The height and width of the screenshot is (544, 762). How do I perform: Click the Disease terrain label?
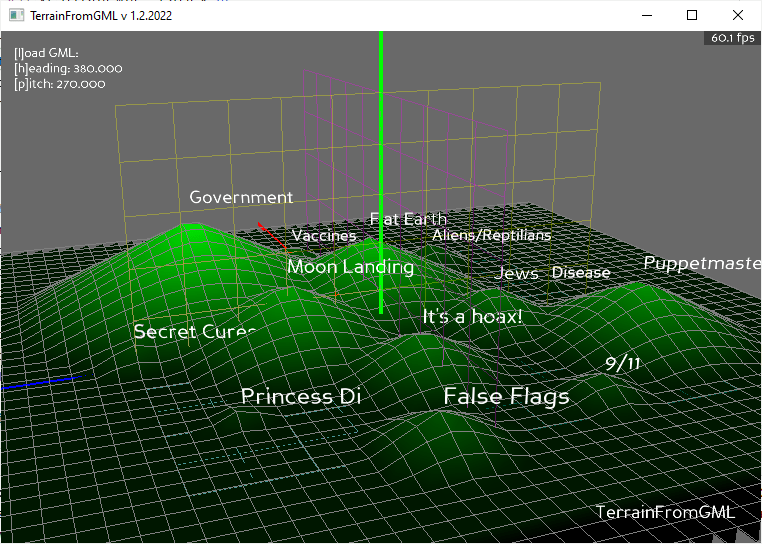click(x=581, y=272)
